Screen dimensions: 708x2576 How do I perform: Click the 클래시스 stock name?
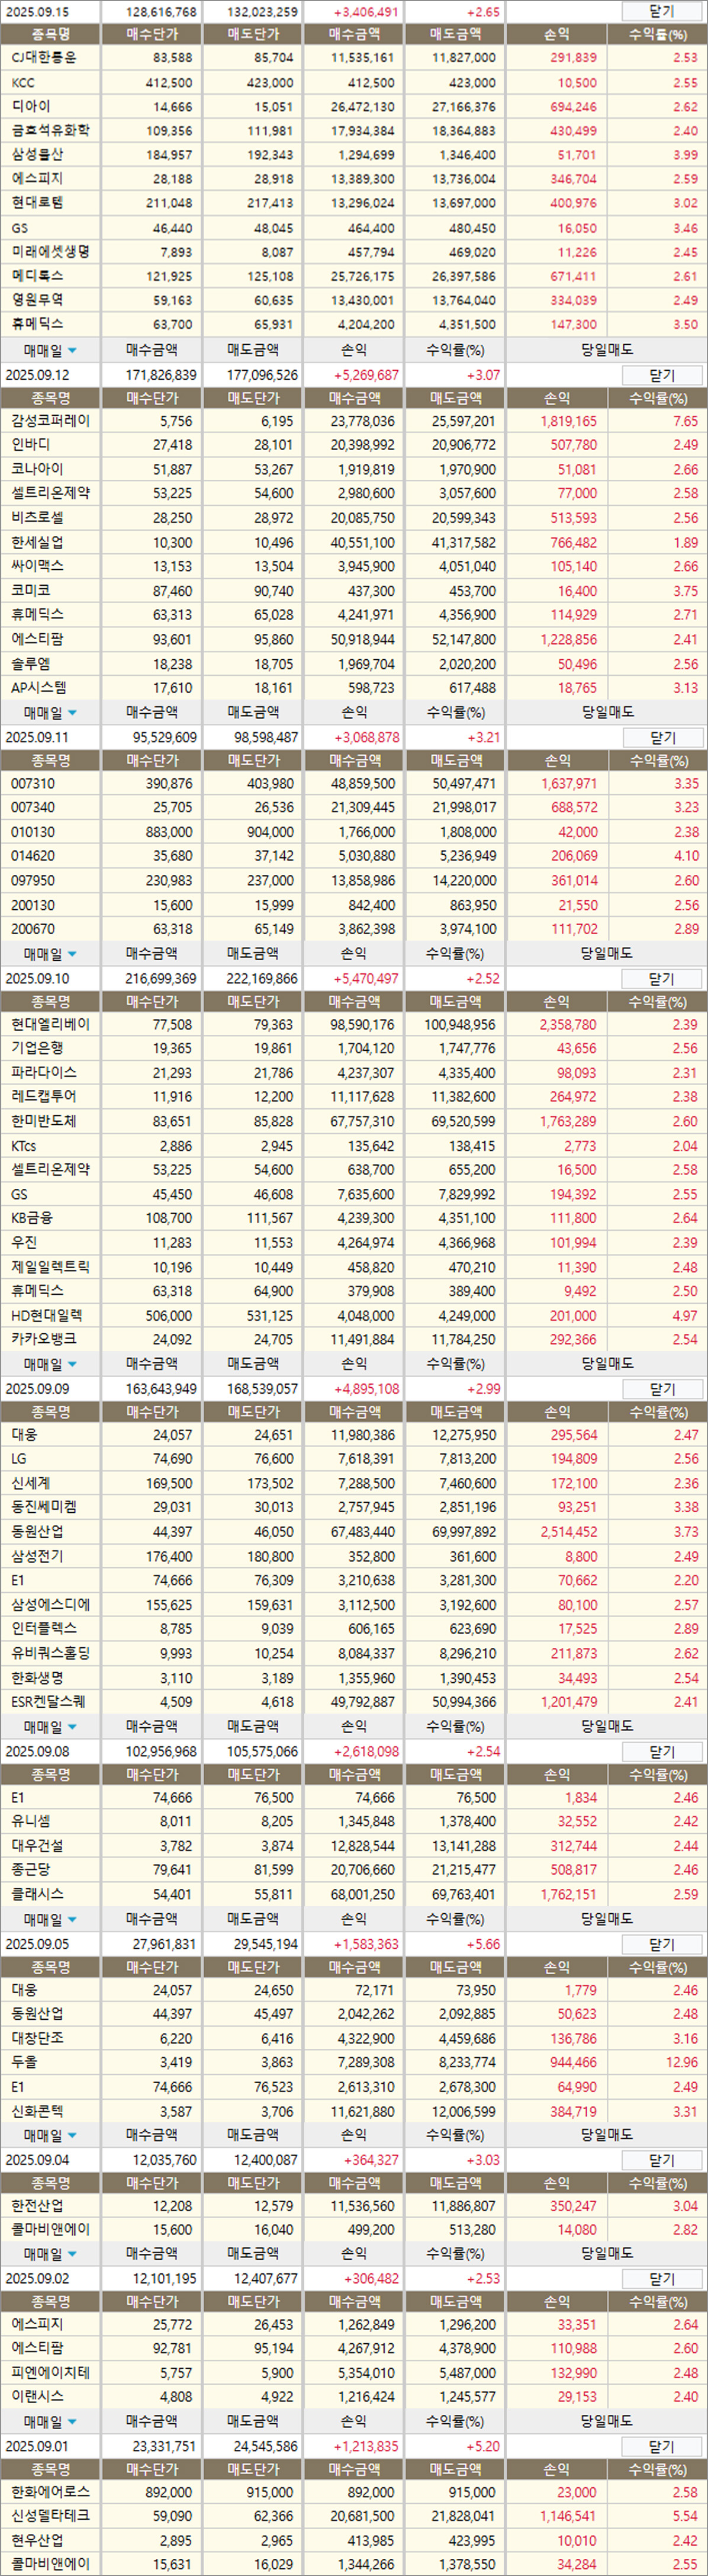(x=37, y=1895)
